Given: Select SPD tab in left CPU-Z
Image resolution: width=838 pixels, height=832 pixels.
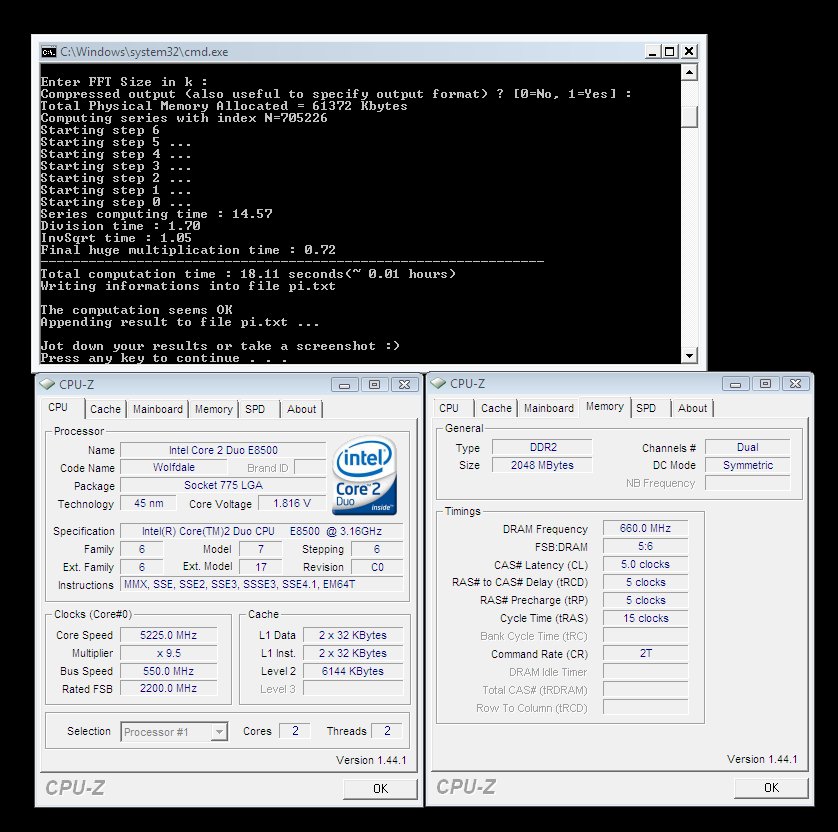Looking at the screenshot, I should (x=255, y=409).
